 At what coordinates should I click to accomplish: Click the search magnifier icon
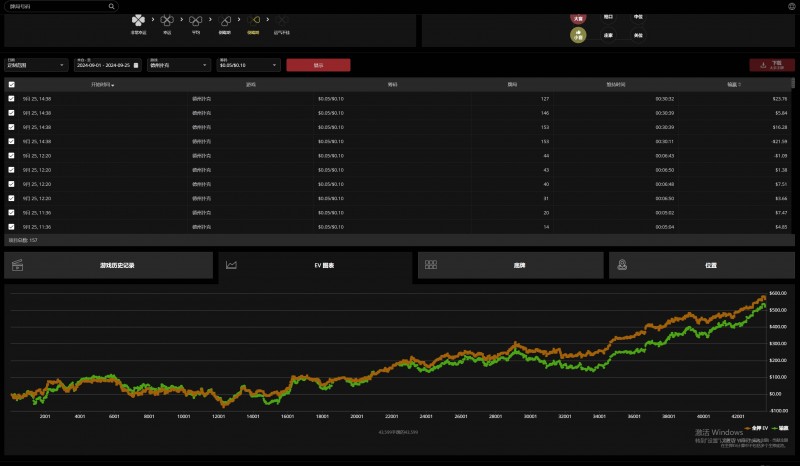coord(108,6)
